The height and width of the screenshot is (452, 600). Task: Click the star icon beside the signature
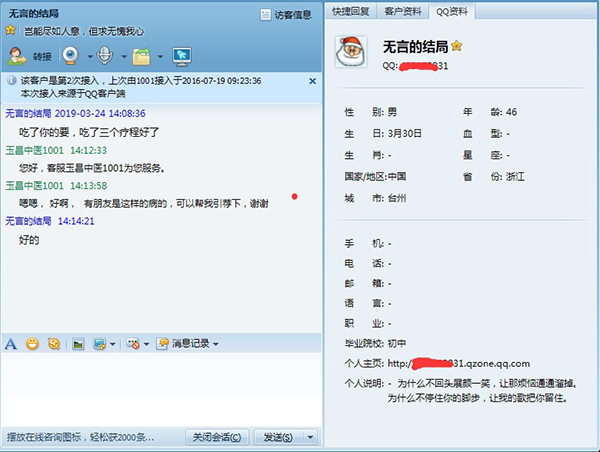point(10,30)
